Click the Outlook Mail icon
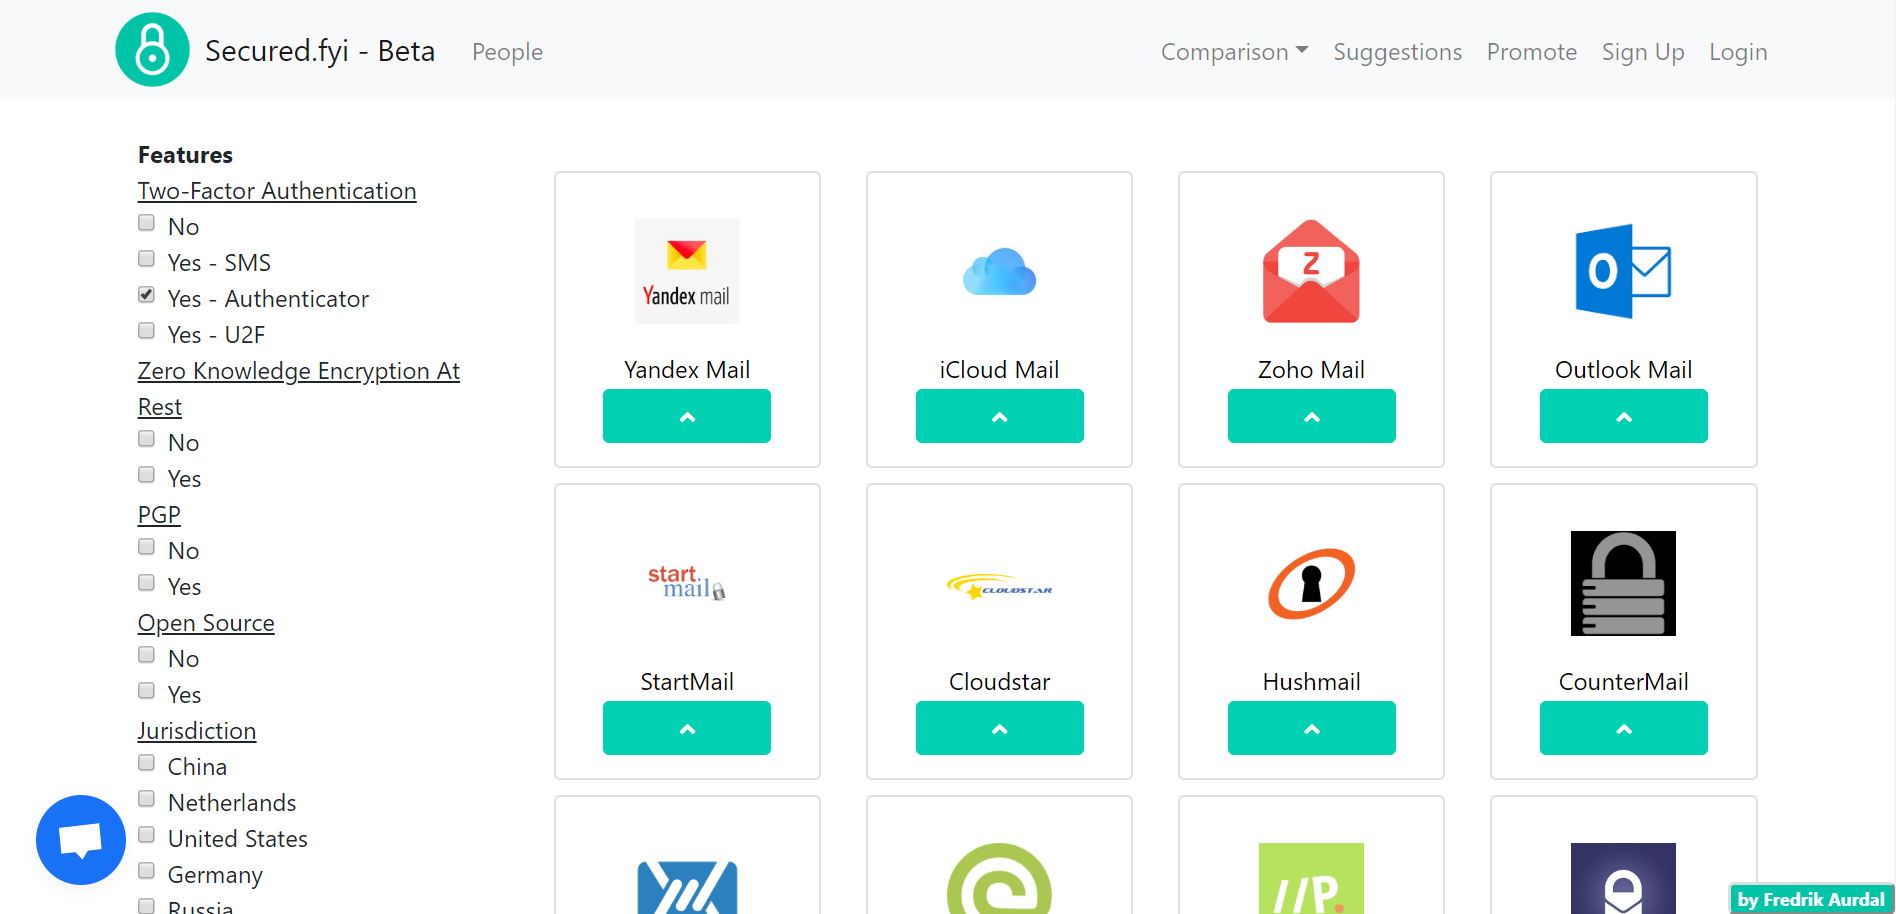 point(1623,271)
